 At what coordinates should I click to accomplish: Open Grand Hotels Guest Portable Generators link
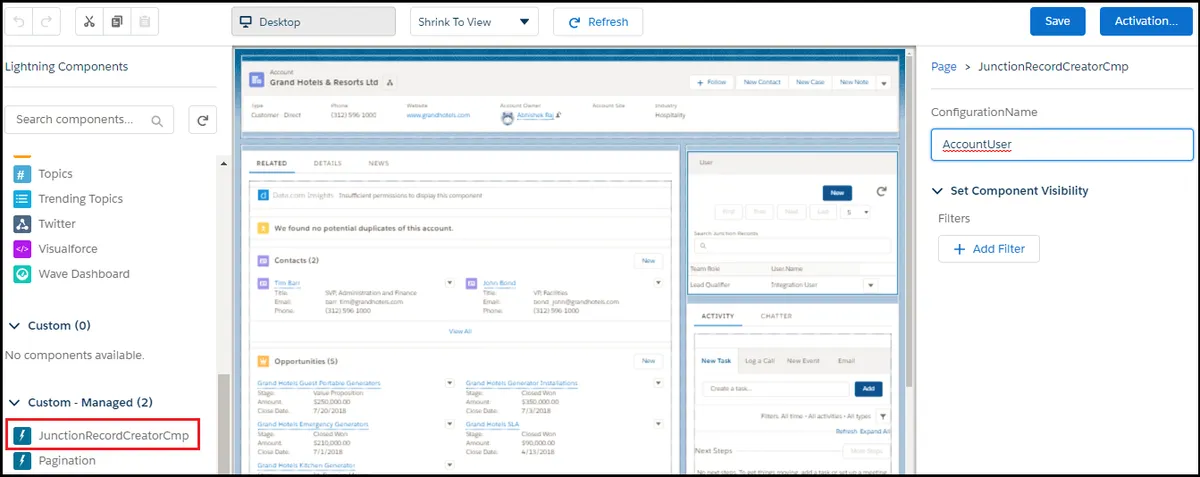[x=319, y=383]
